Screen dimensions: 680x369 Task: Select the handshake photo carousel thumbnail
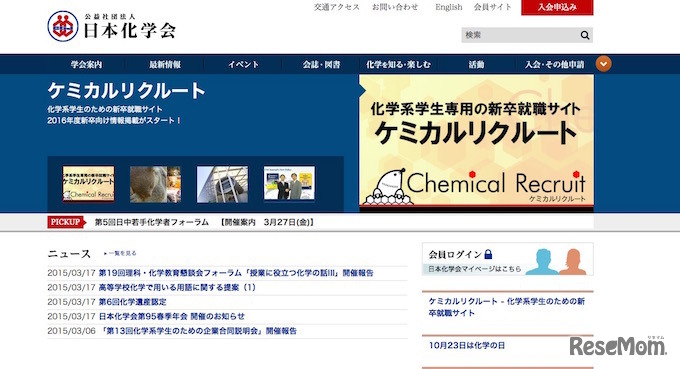click(x=289, y=184)
